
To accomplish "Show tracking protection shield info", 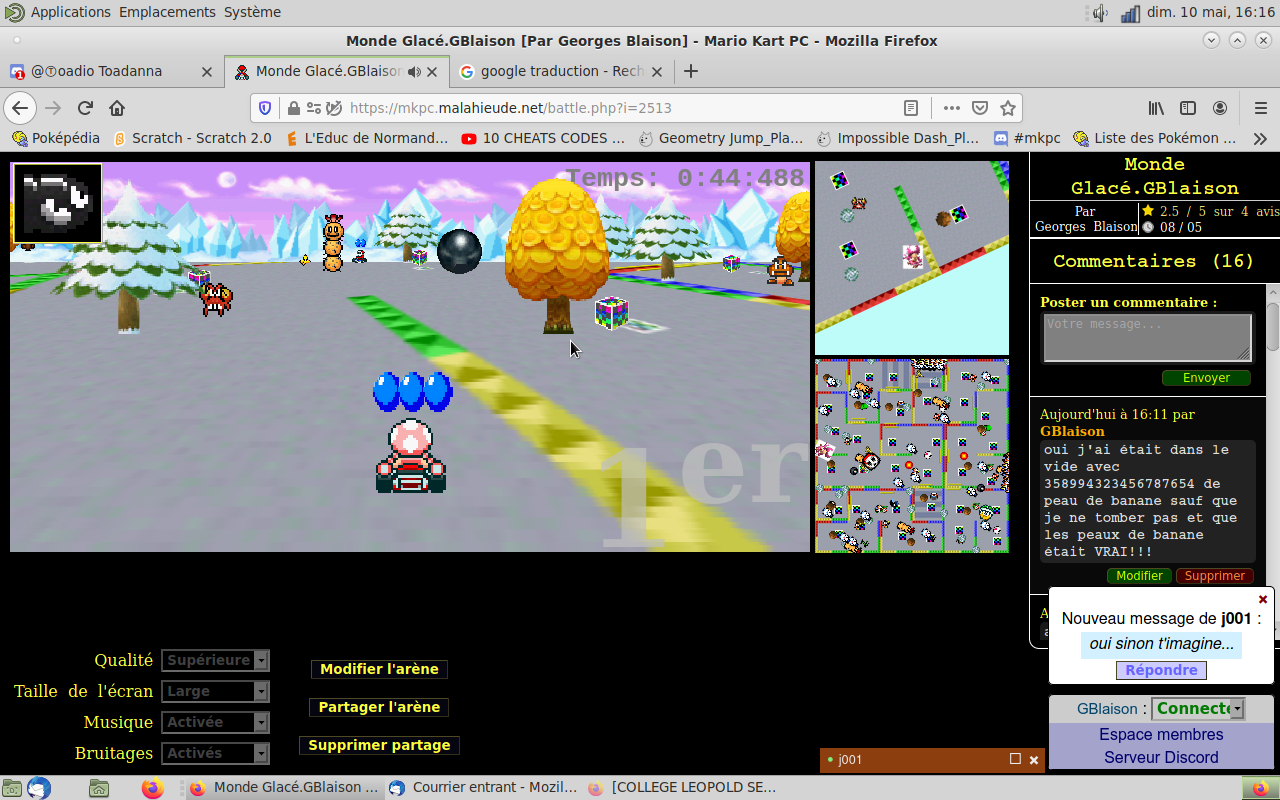I will [265, 108].
